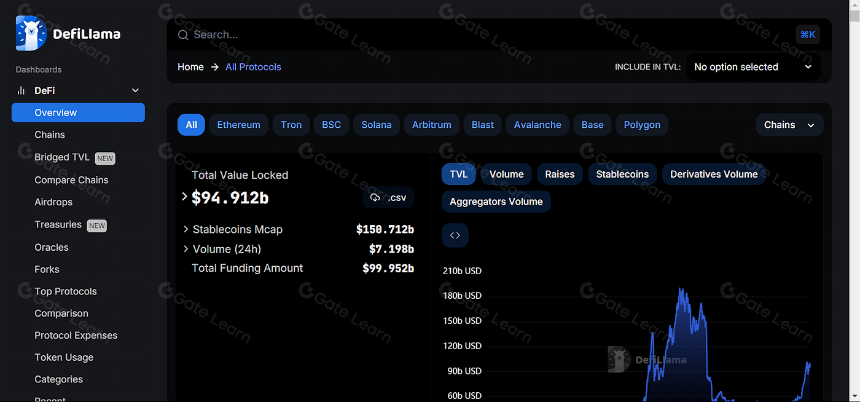Open Categories in the sidebar

58,379
